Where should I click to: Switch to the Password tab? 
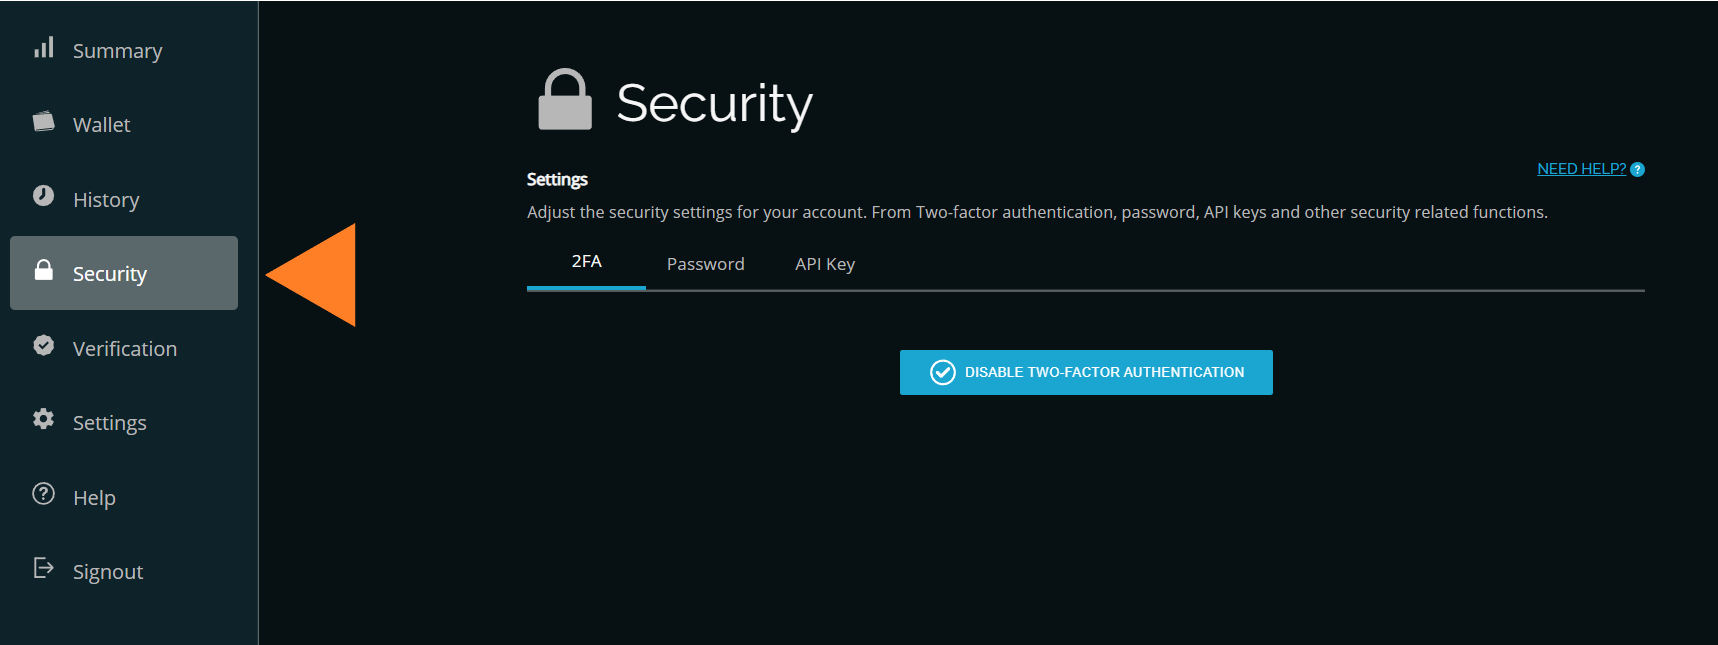coord(705,264)
